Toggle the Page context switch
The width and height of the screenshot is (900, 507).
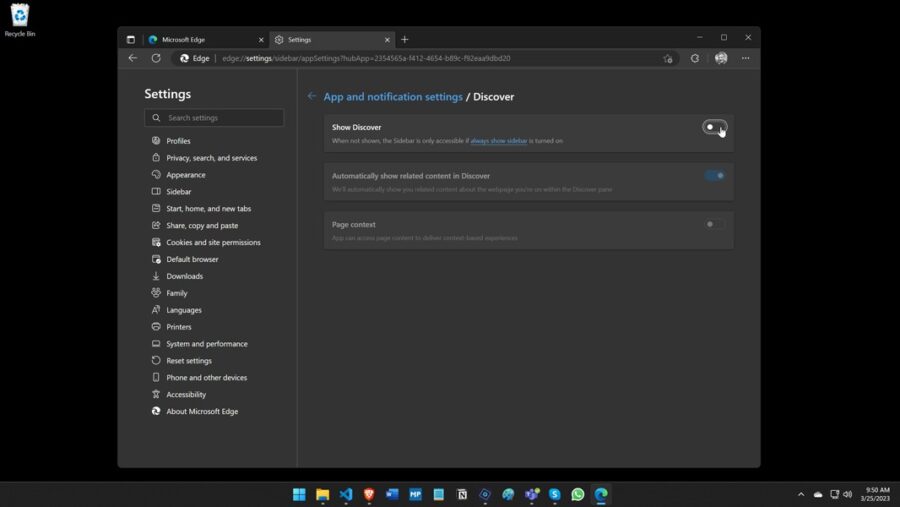tap(714, 224)
